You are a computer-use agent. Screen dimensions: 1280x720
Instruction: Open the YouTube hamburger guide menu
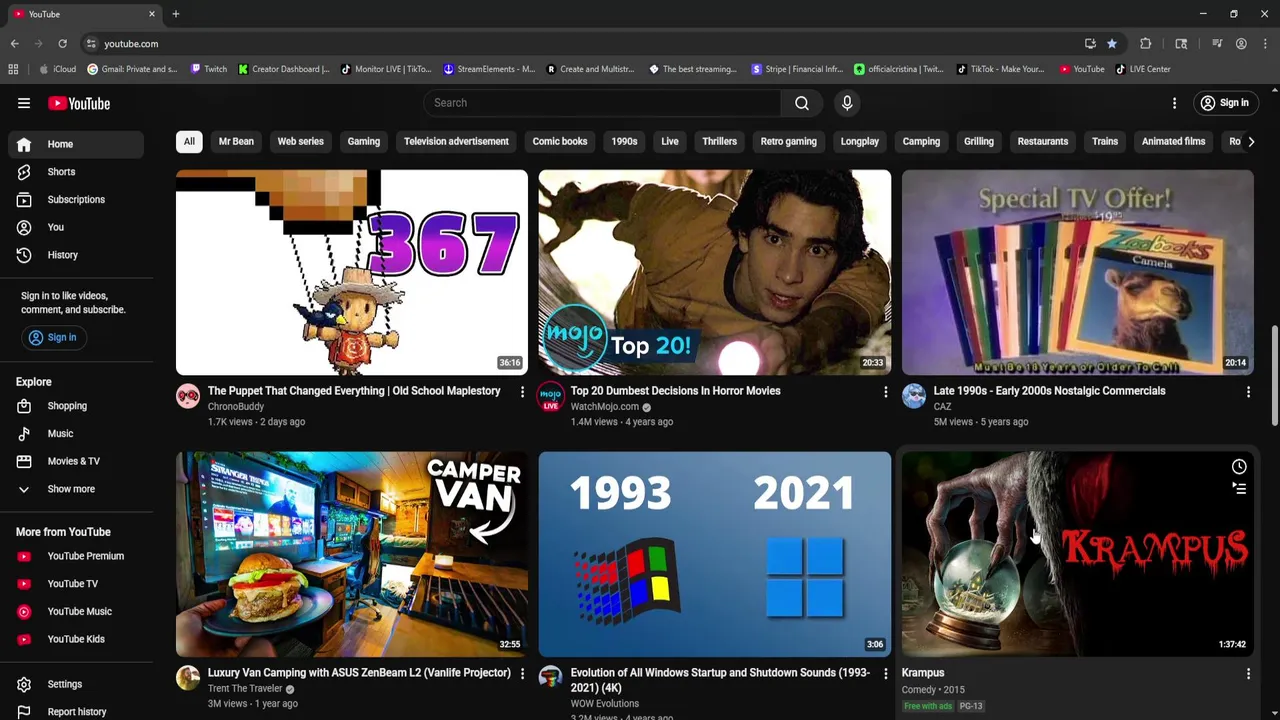click(x=24, y=103)
